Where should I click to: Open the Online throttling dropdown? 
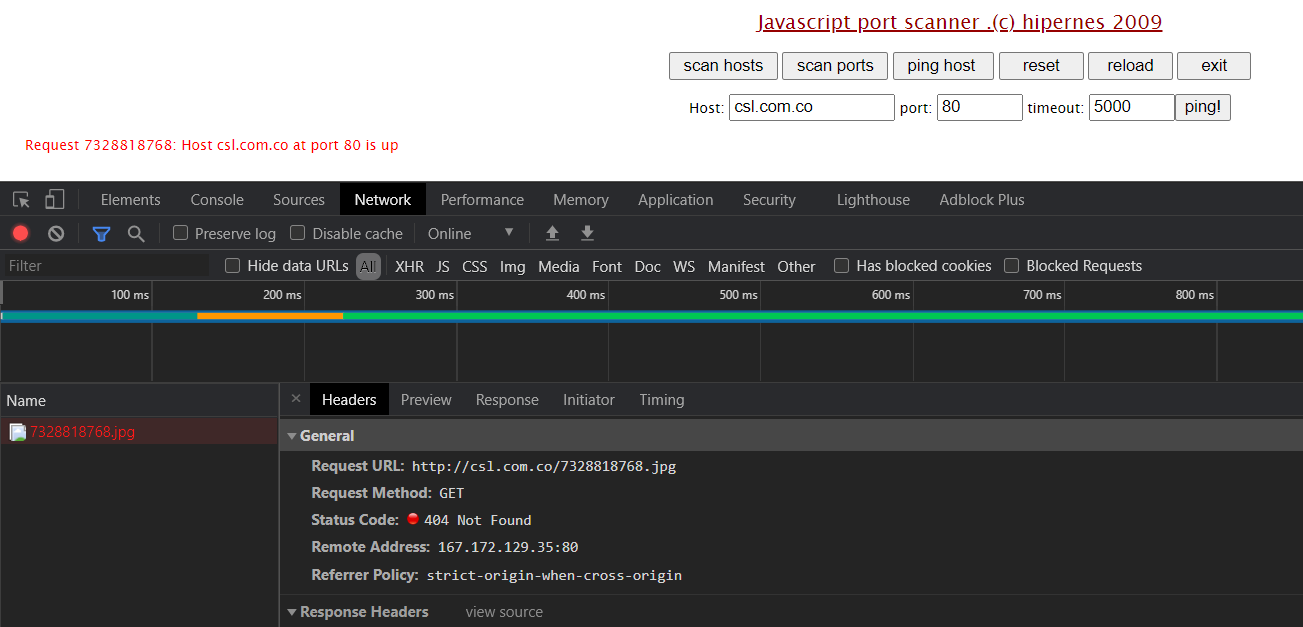471,233
